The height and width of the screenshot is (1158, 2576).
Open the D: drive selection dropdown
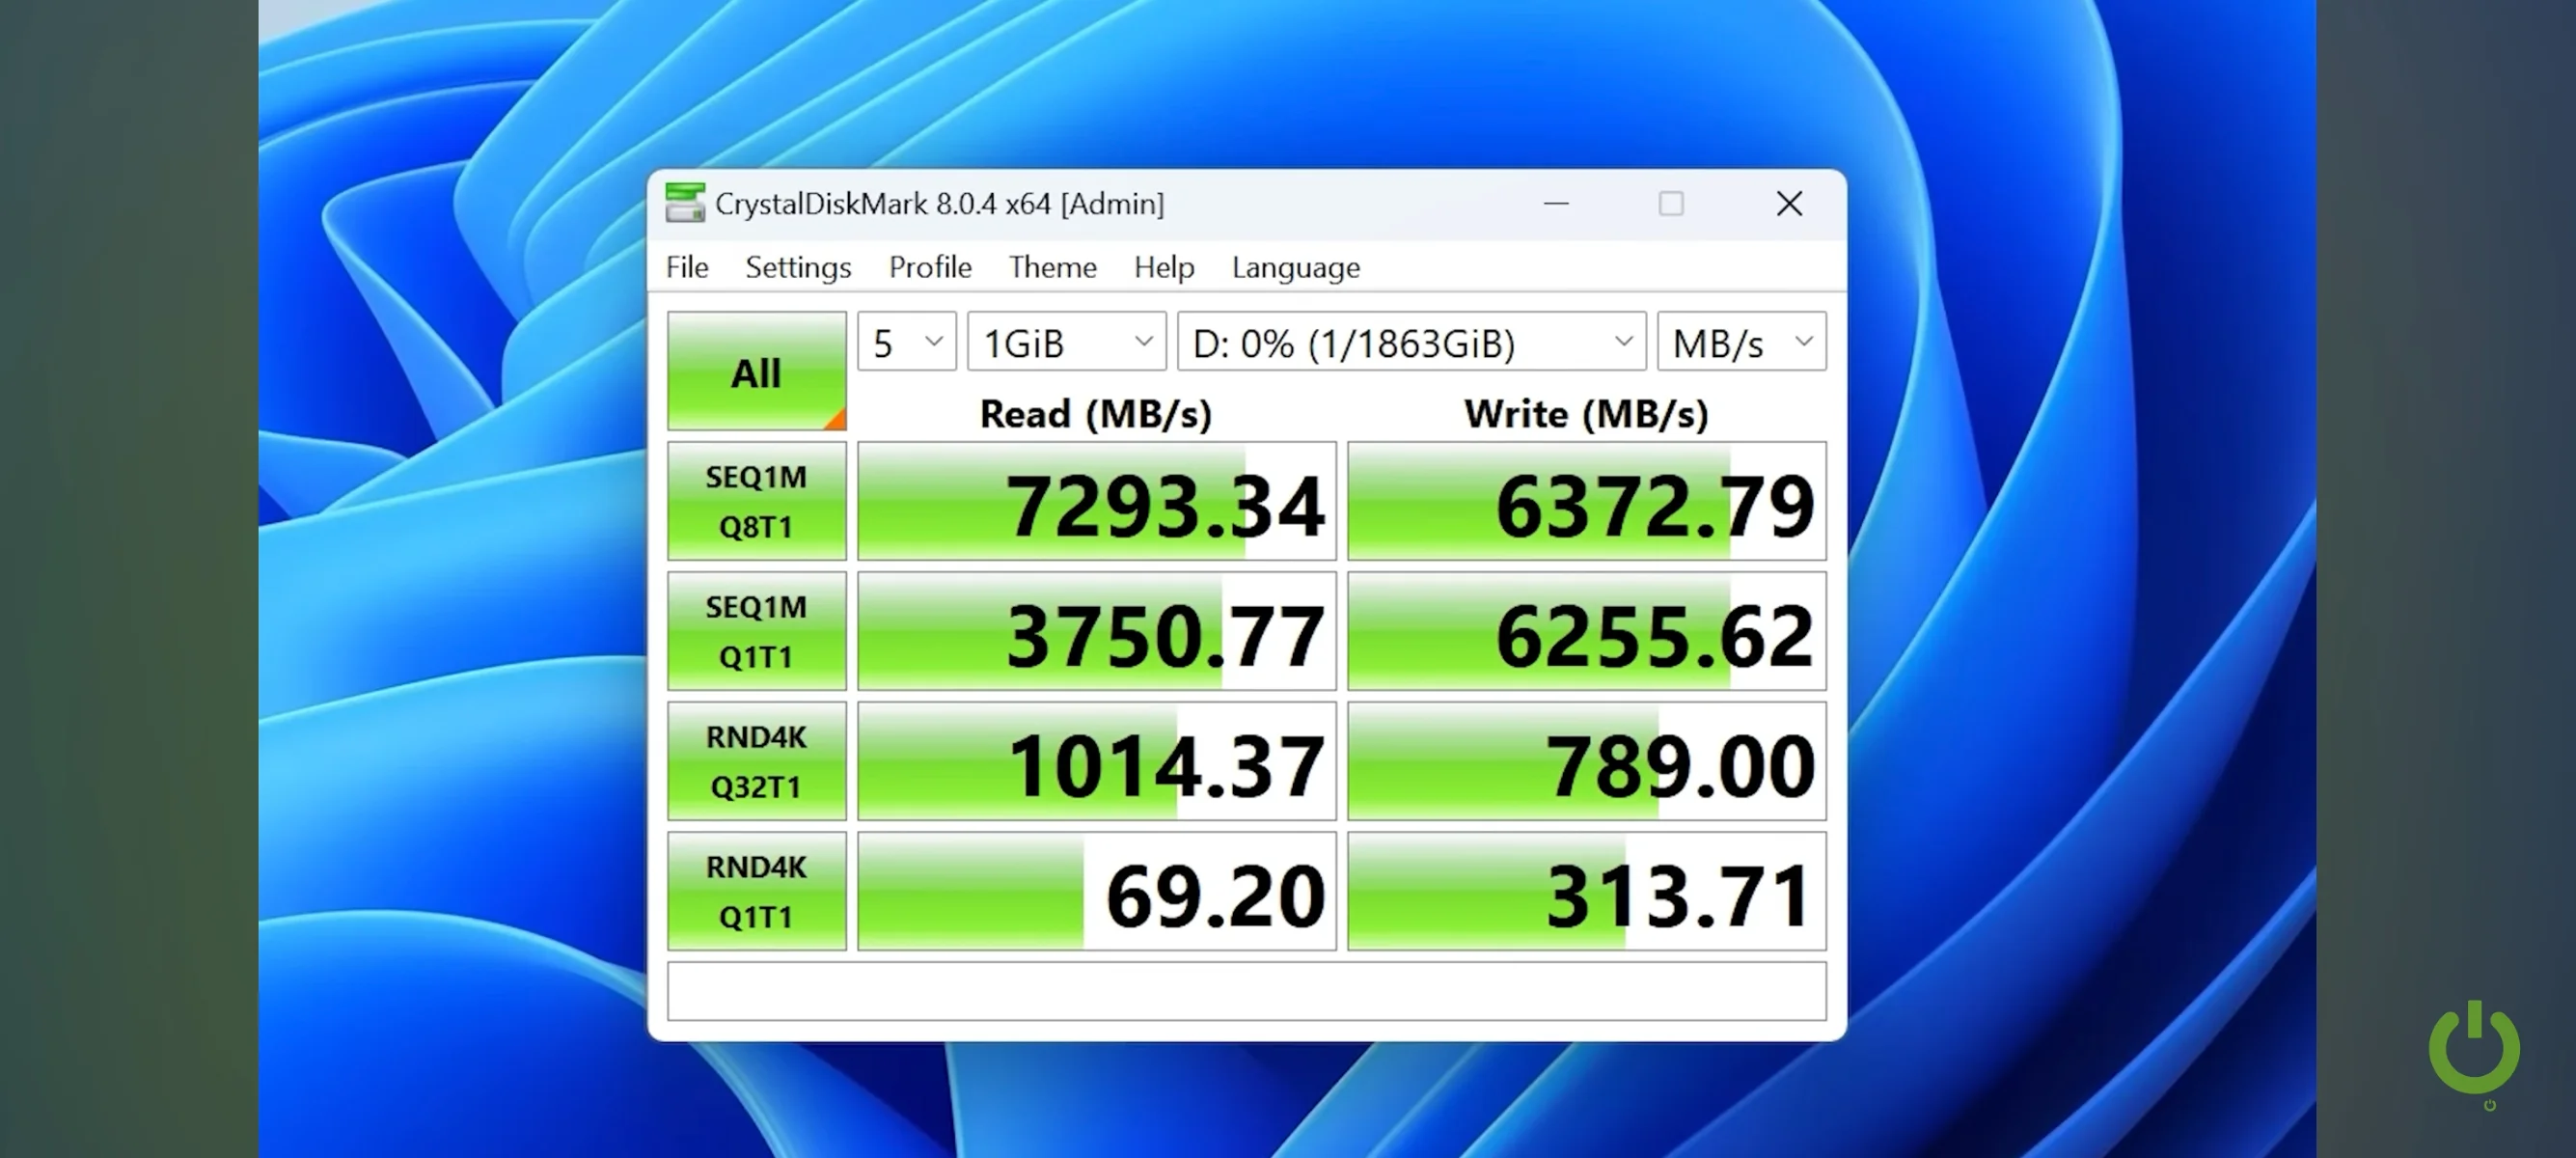(1411, 343)
